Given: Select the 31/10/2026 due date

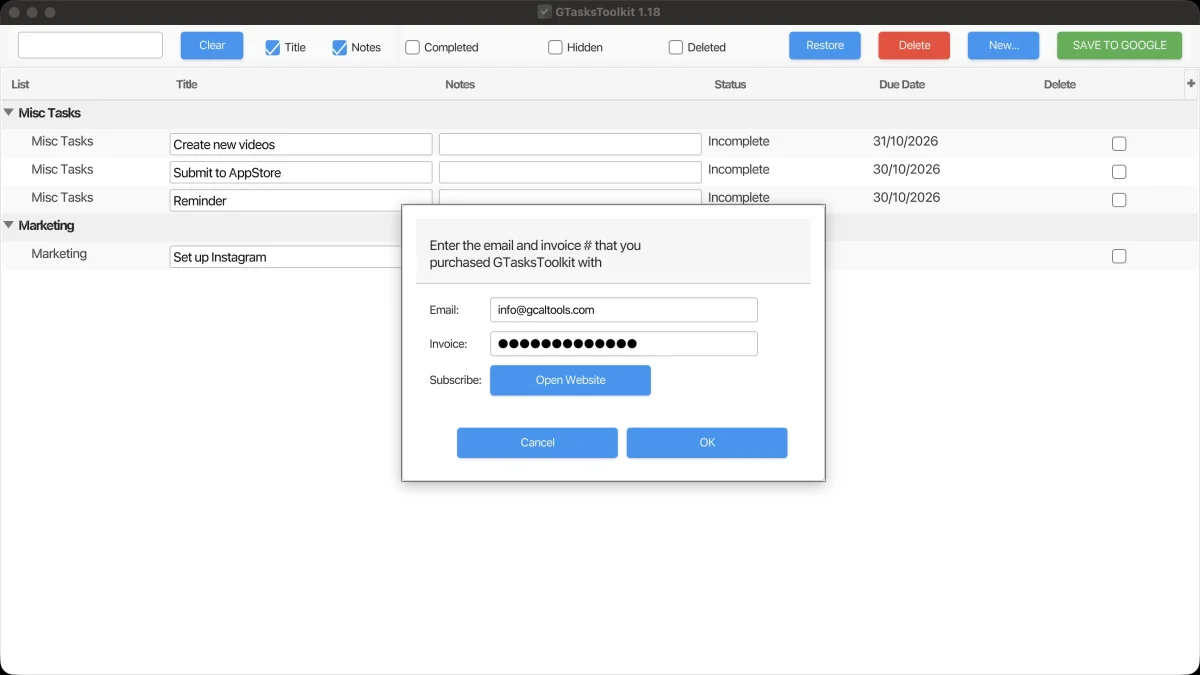Looking at the screenshot, I should [906, 142].
